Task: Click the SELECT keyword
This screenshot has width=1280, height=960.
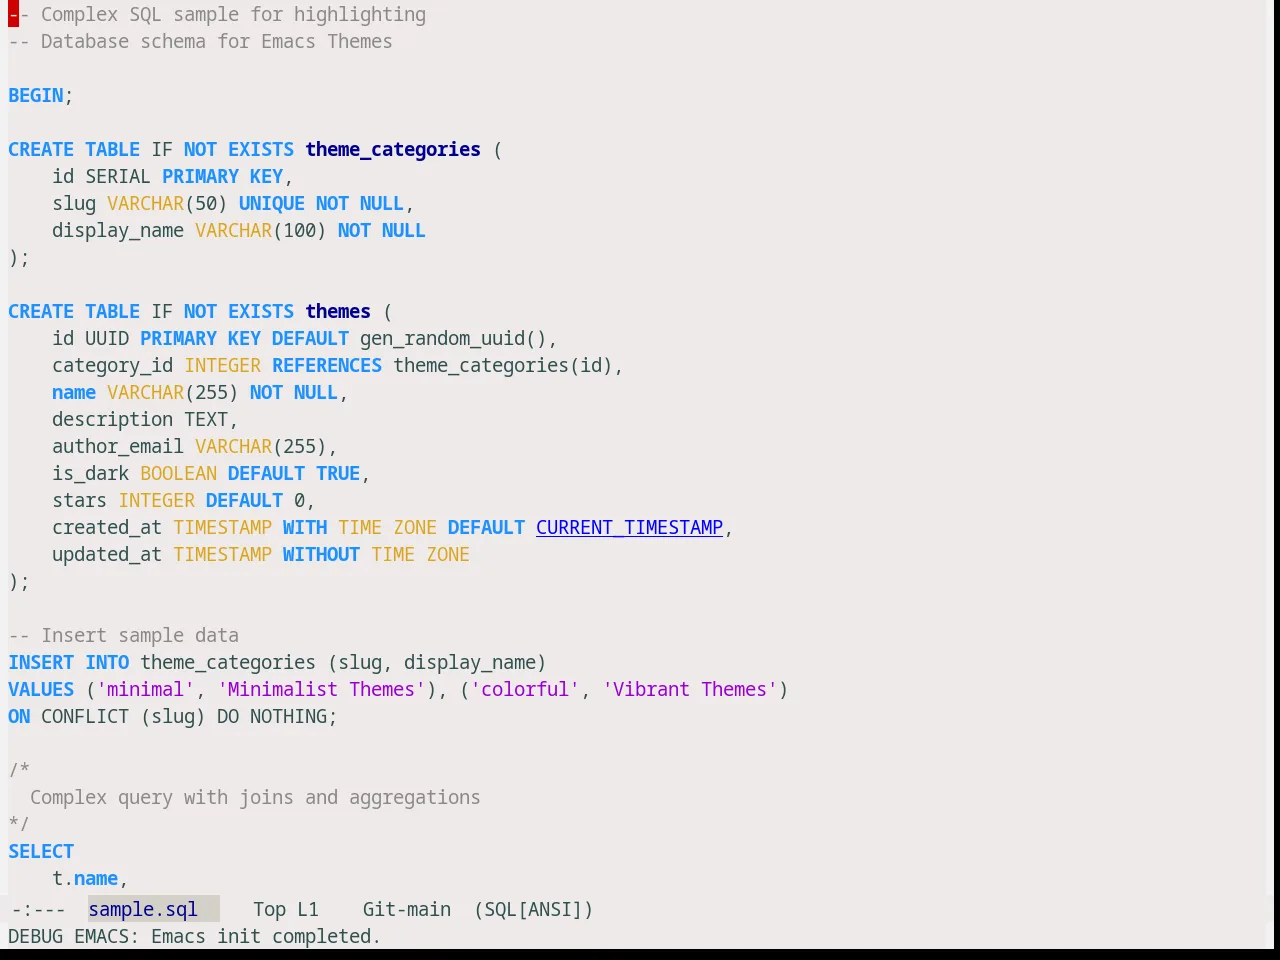Action: point(41,851)
